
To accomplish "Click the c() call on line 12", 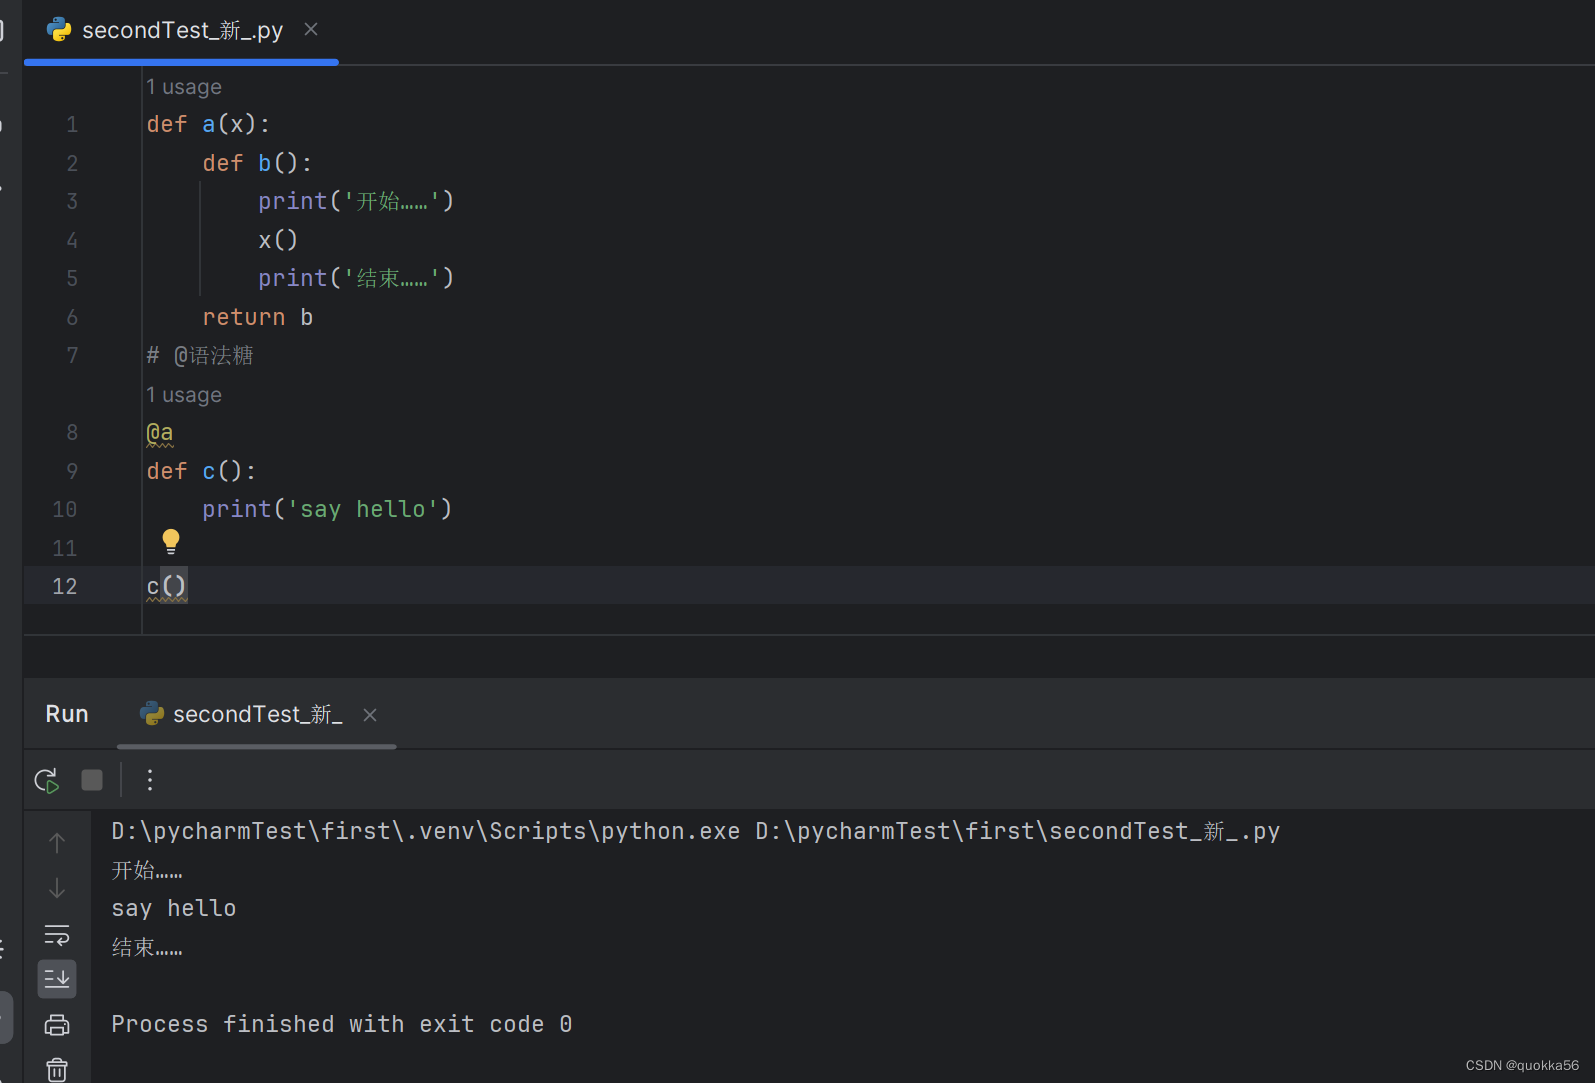I will [x=166, y=586].
